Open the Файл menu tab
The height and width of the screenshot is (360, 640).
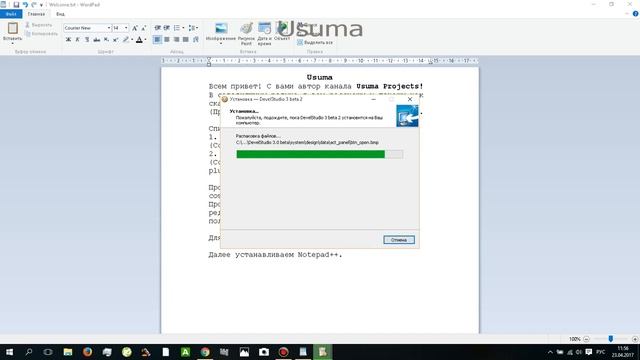[11, 14]
